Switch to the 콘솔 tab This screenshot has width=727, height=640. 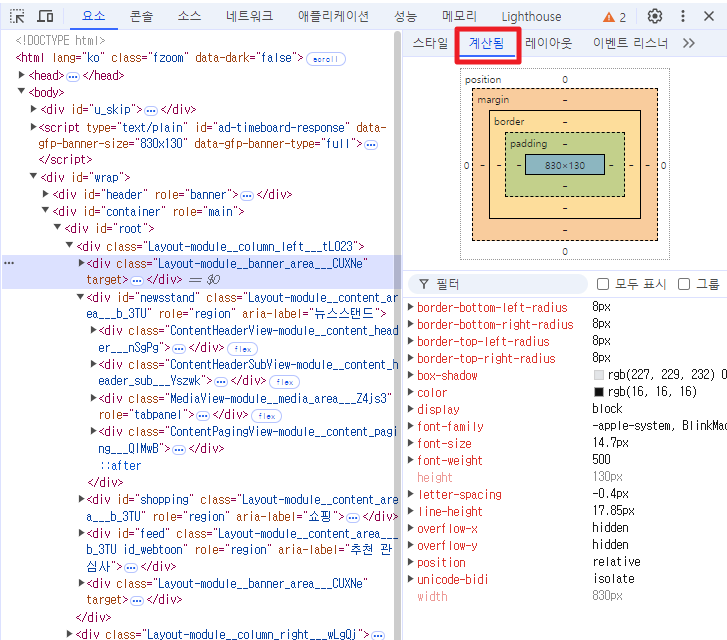[x=141, y=16]
